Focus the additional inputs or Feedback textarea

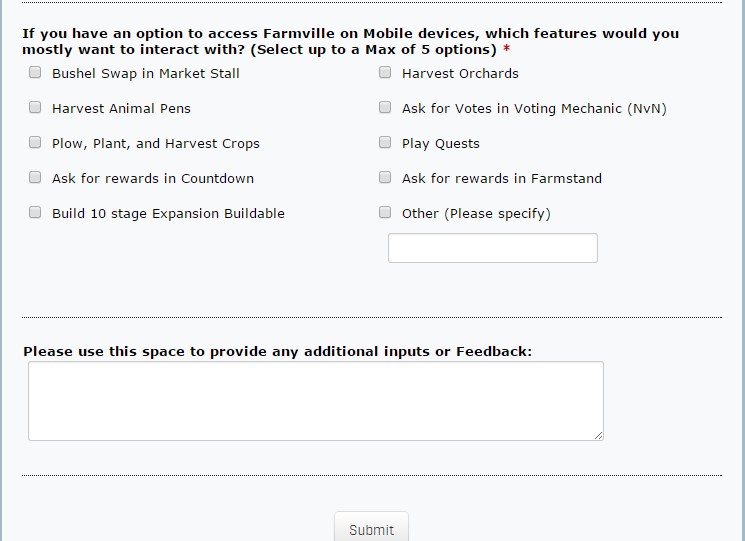click(x=315, y=400)
